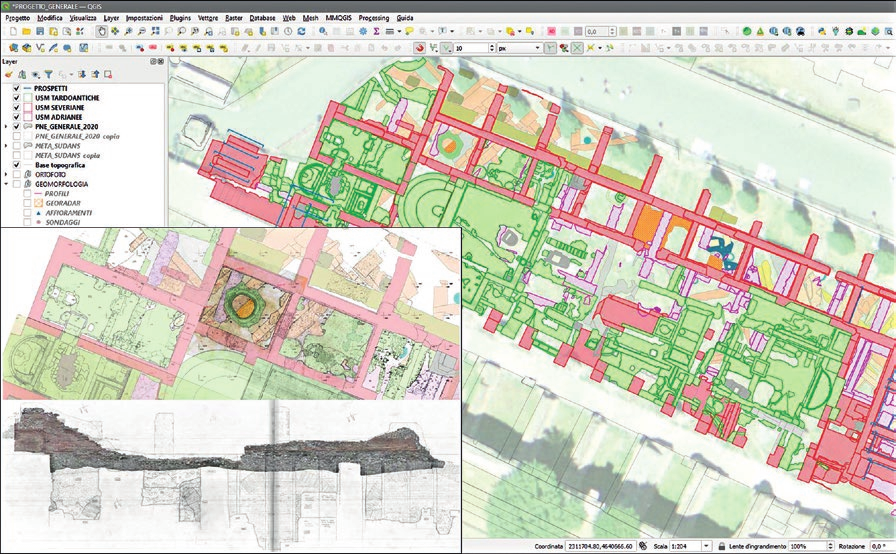Open the Progetto menu
Viewport: 896px width, 554px height.
coord(17,18)
